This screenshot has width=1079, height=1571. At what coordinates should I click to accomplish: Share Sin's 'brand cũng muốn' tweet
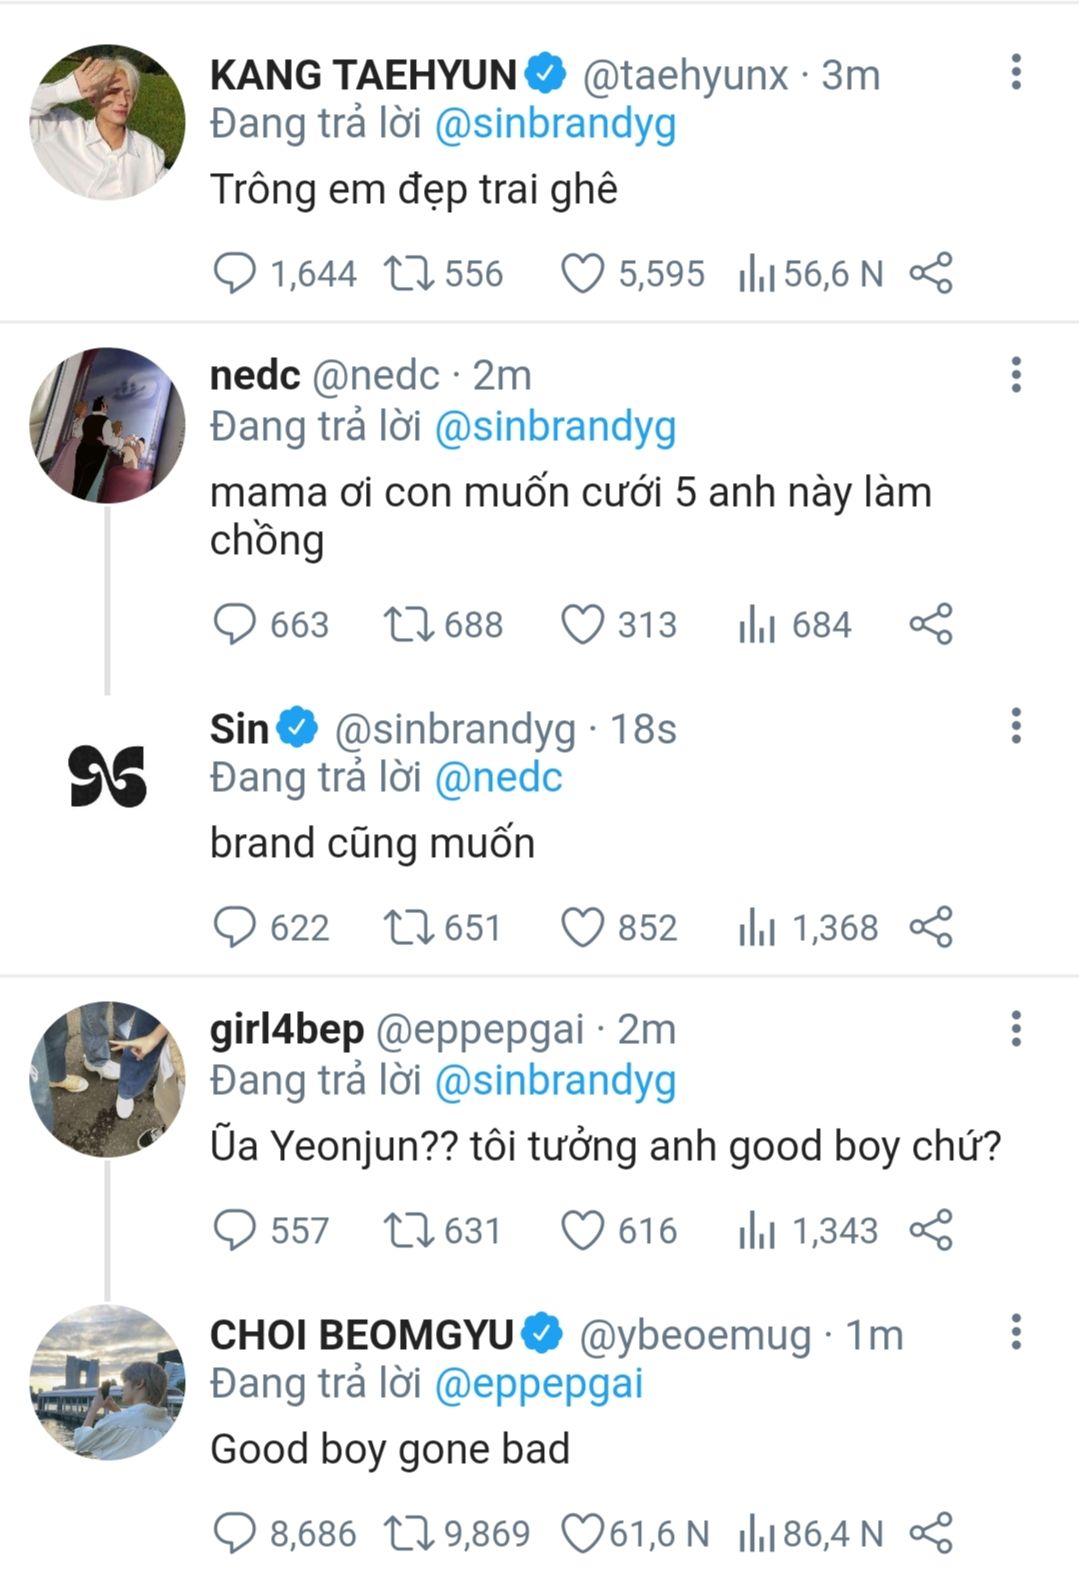(x=931, y=927)
